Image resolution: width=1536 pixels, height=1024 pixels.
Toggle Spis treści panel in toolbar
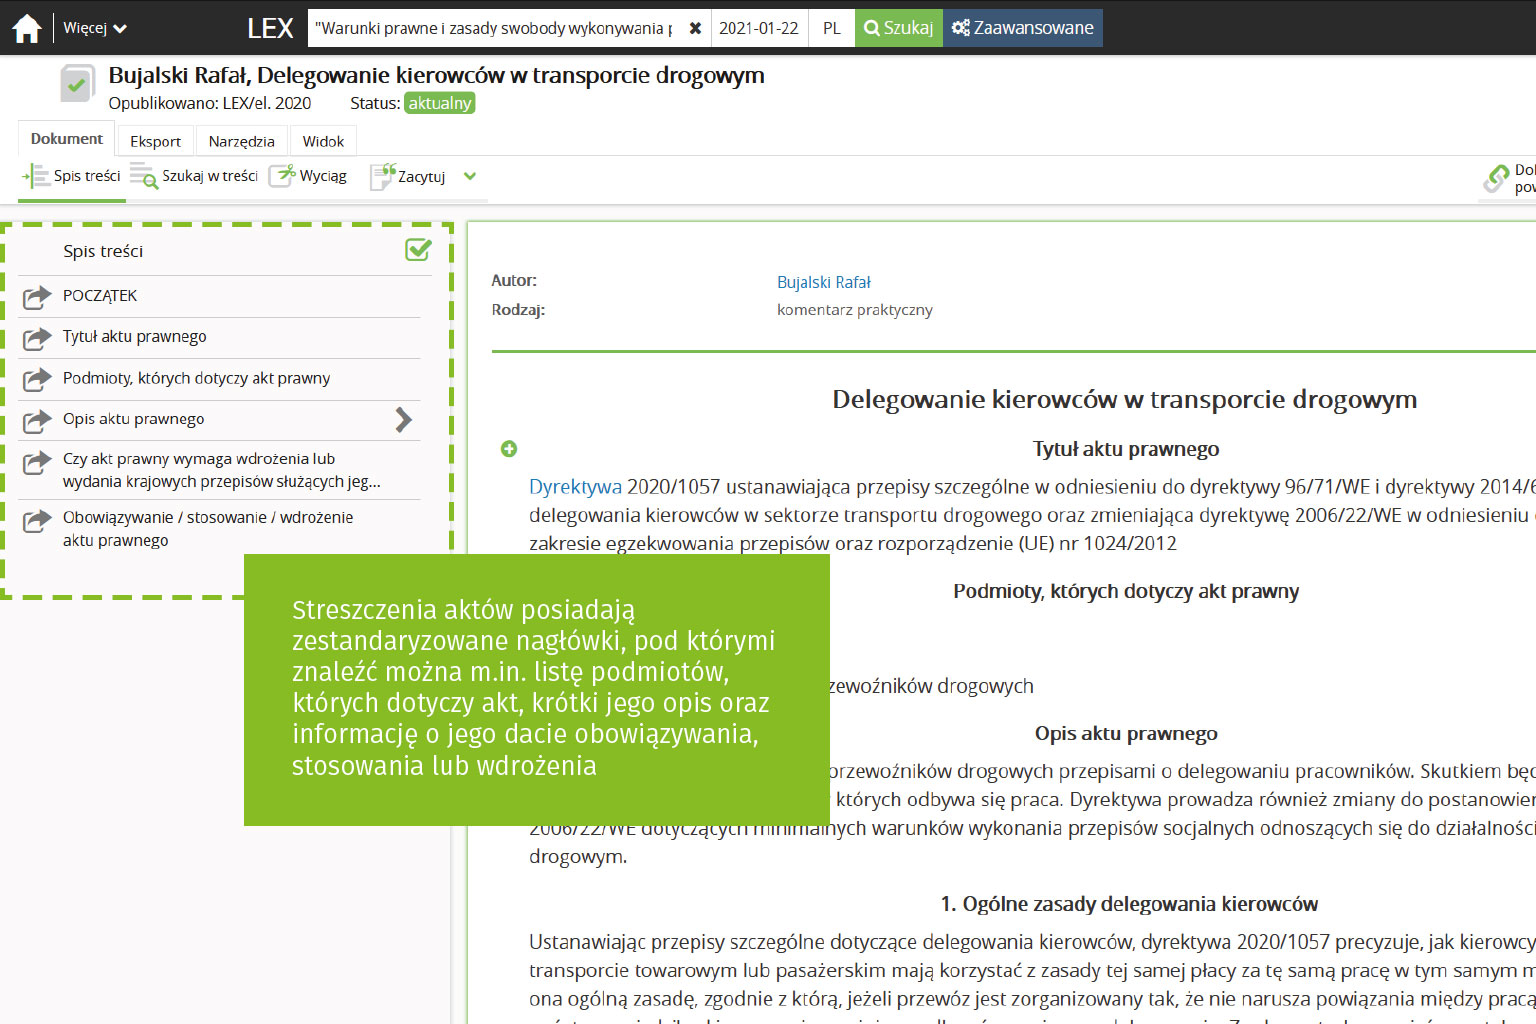click(72, 176)
